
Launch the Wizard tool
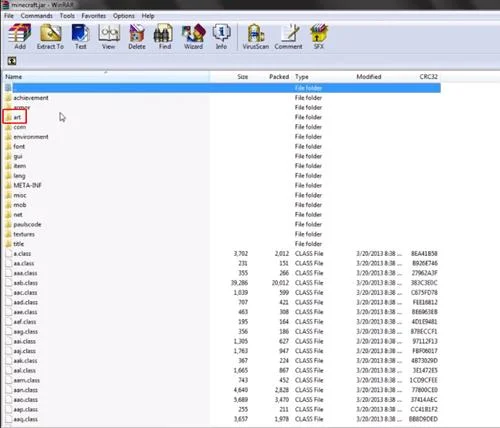click(194, 37)
